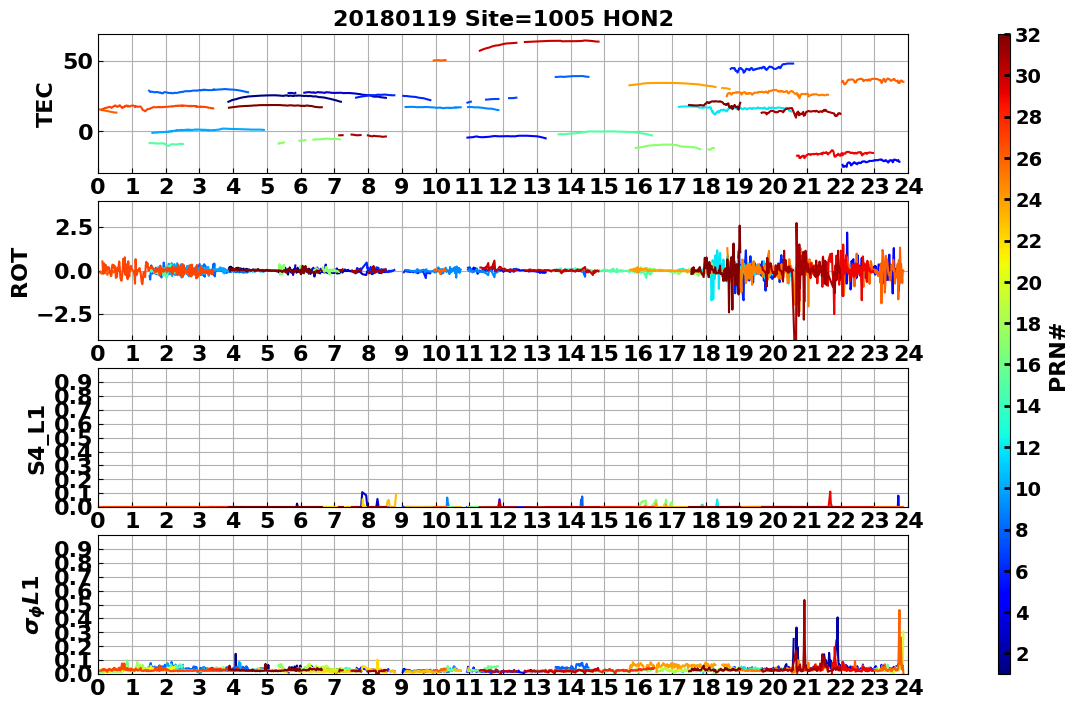Image resolution: width=1077 pixels, height=709 pixels.
Task: Click the colorbar tick label 2
Action: click(x=1022, y=653)
